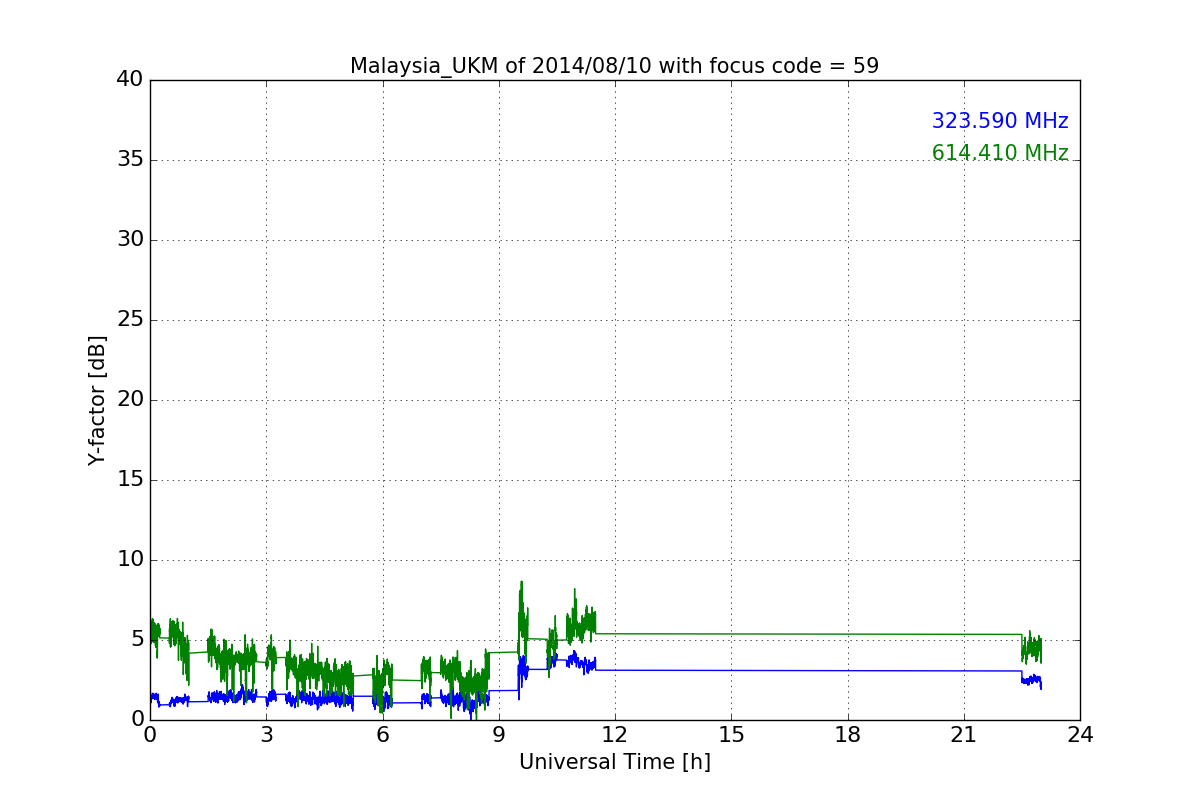
Task: Click the y-axis tick label 25
Action: (x=130, y=320)
